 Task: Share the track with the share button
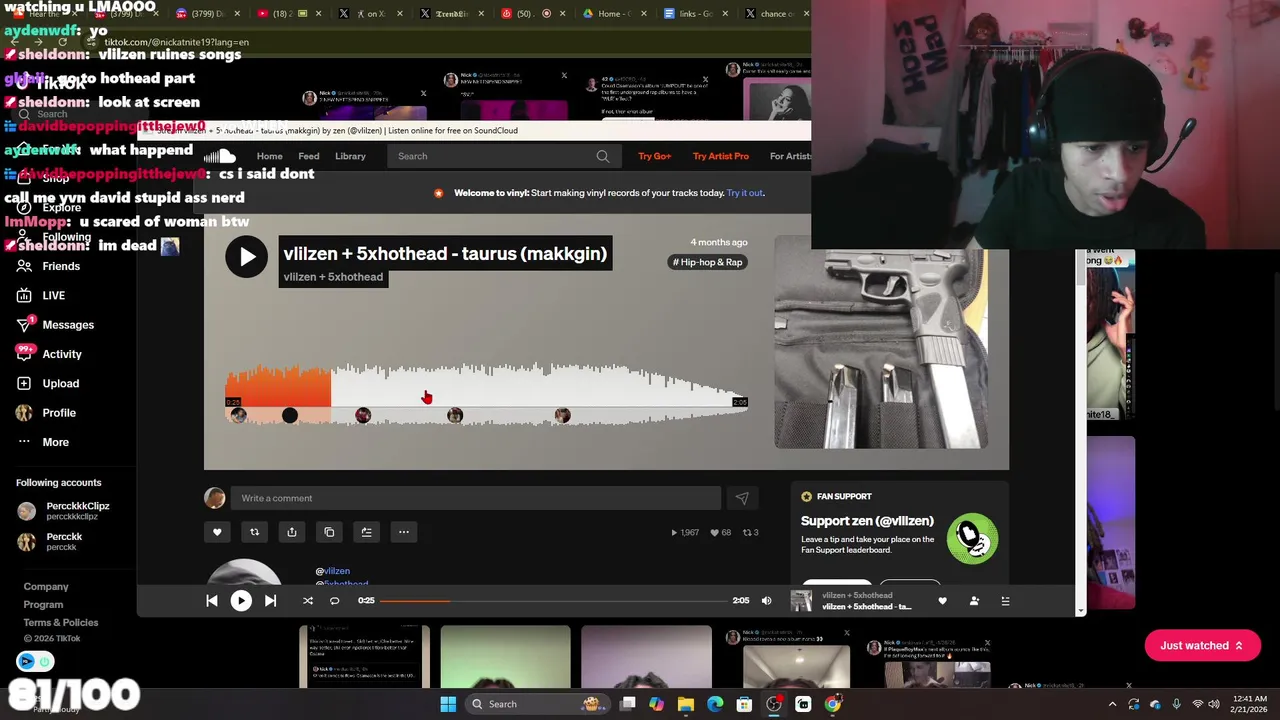point(292,532)
